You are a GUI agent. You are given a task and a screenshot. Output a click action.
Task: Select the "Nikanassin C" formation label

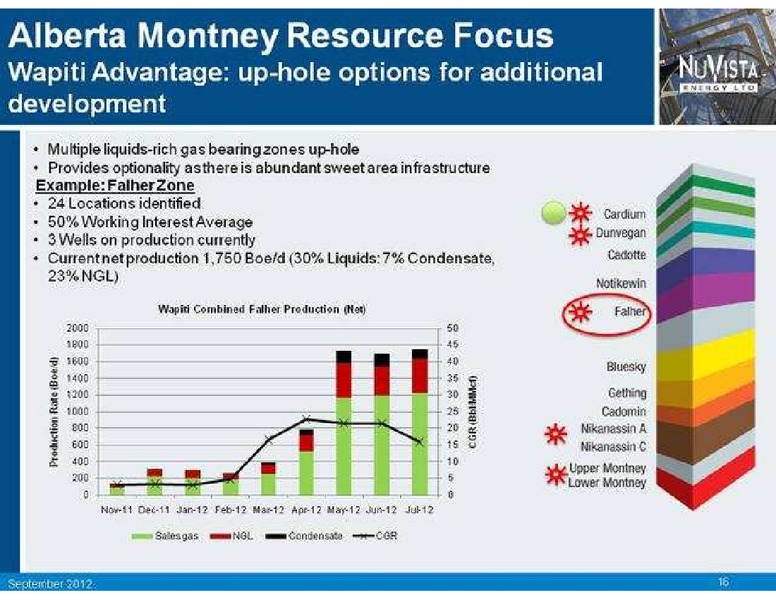pos(614,447)
